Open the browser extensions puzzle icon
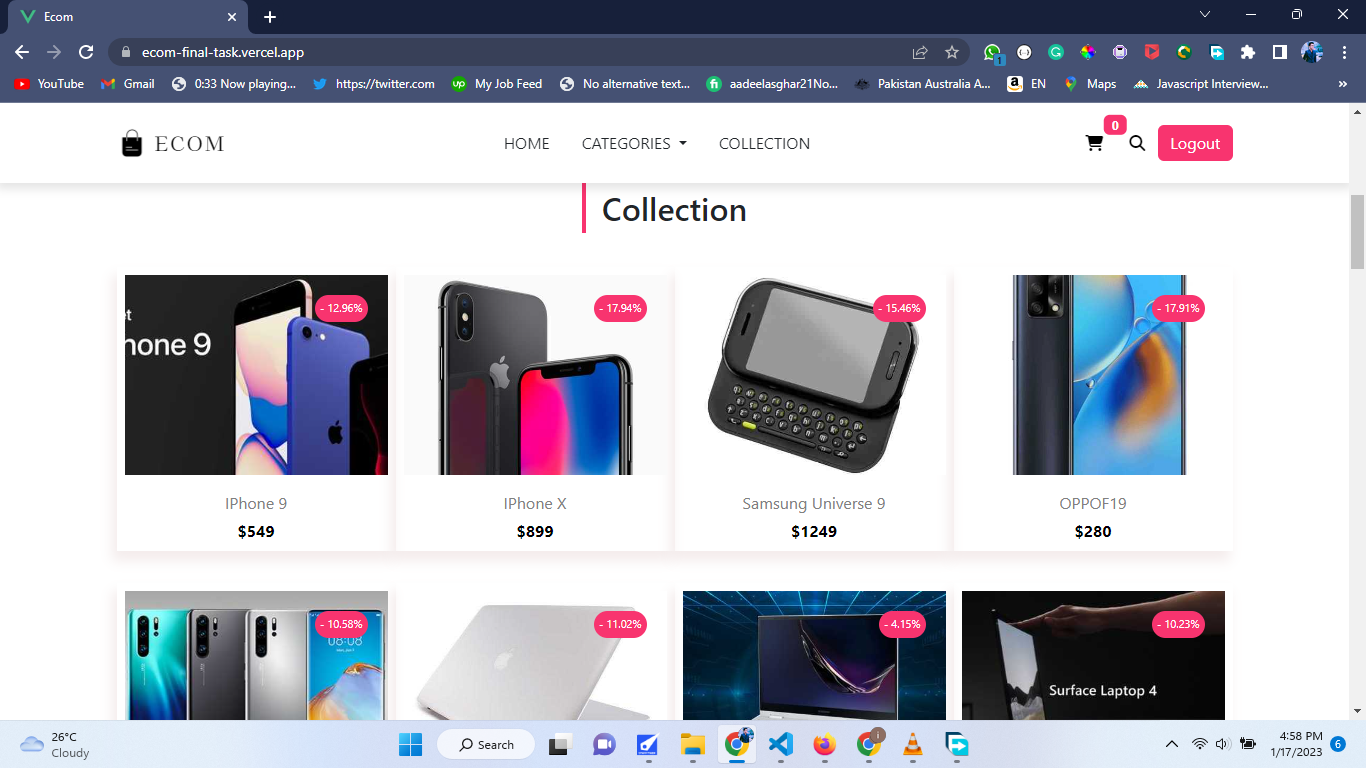1366x768 pixels. tap(1247, 52)
